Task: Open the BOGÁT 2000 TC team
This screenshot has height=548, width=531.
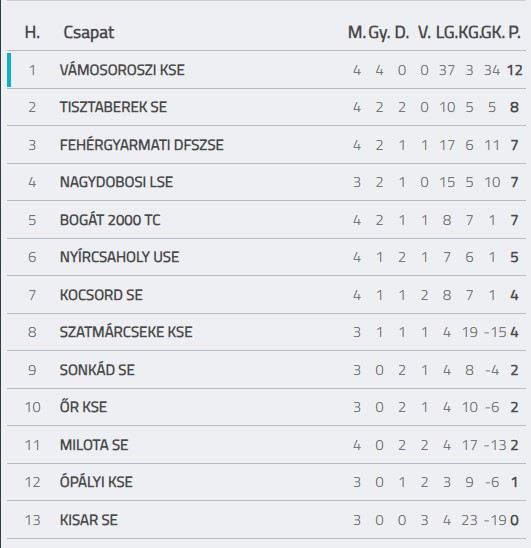Action: pyautogui.click(x=110, y=220)
